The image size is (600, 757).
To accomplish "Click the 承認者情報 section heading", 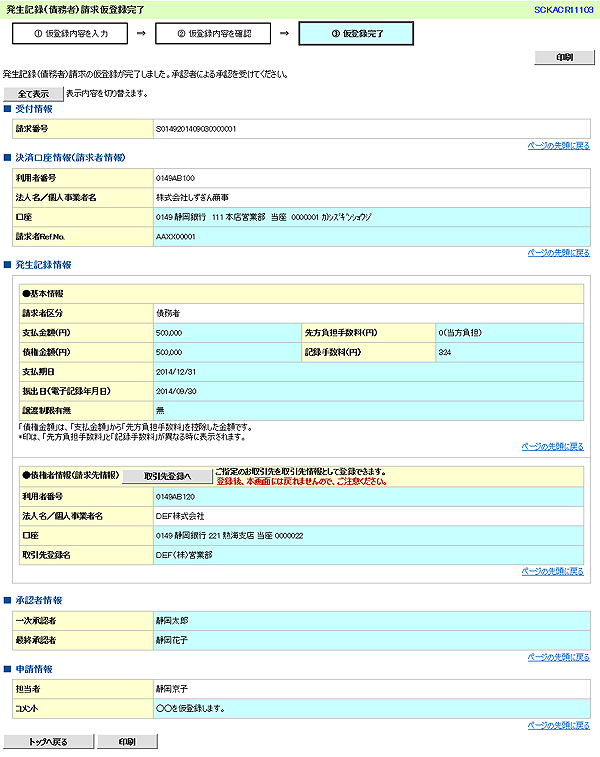I will click(x=39, y=601).
